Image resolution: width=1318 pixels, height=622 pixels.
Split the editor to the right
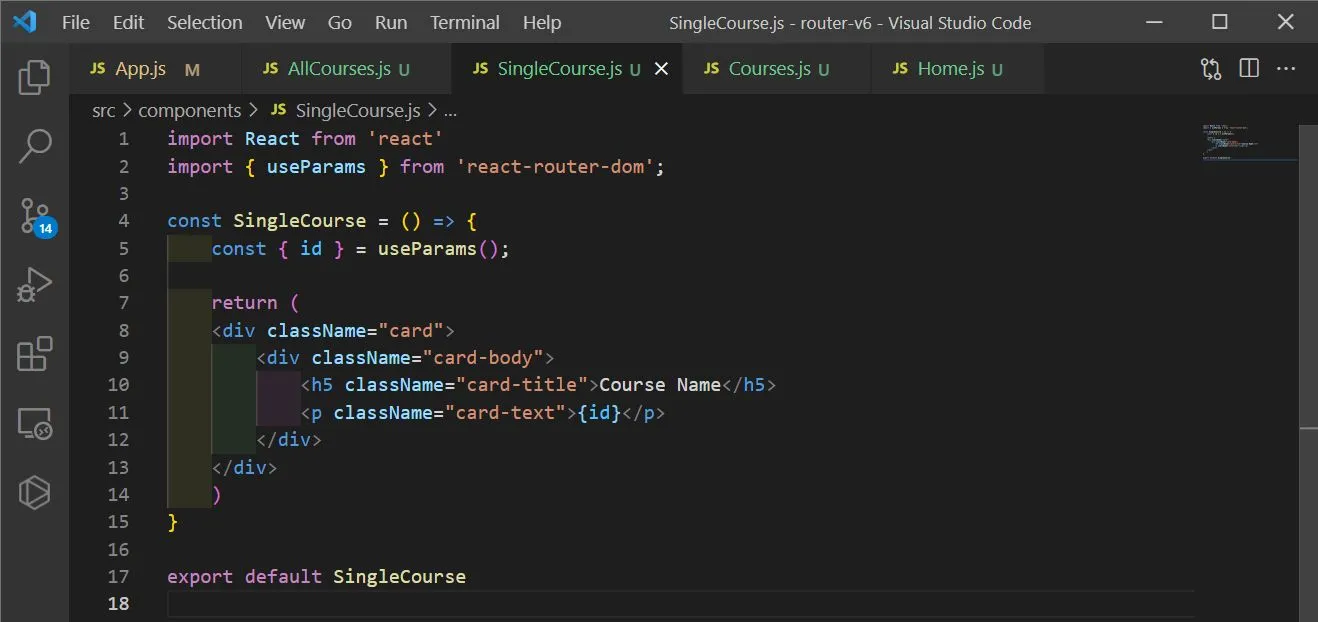pyautogui.click(x=1249, y=69)
